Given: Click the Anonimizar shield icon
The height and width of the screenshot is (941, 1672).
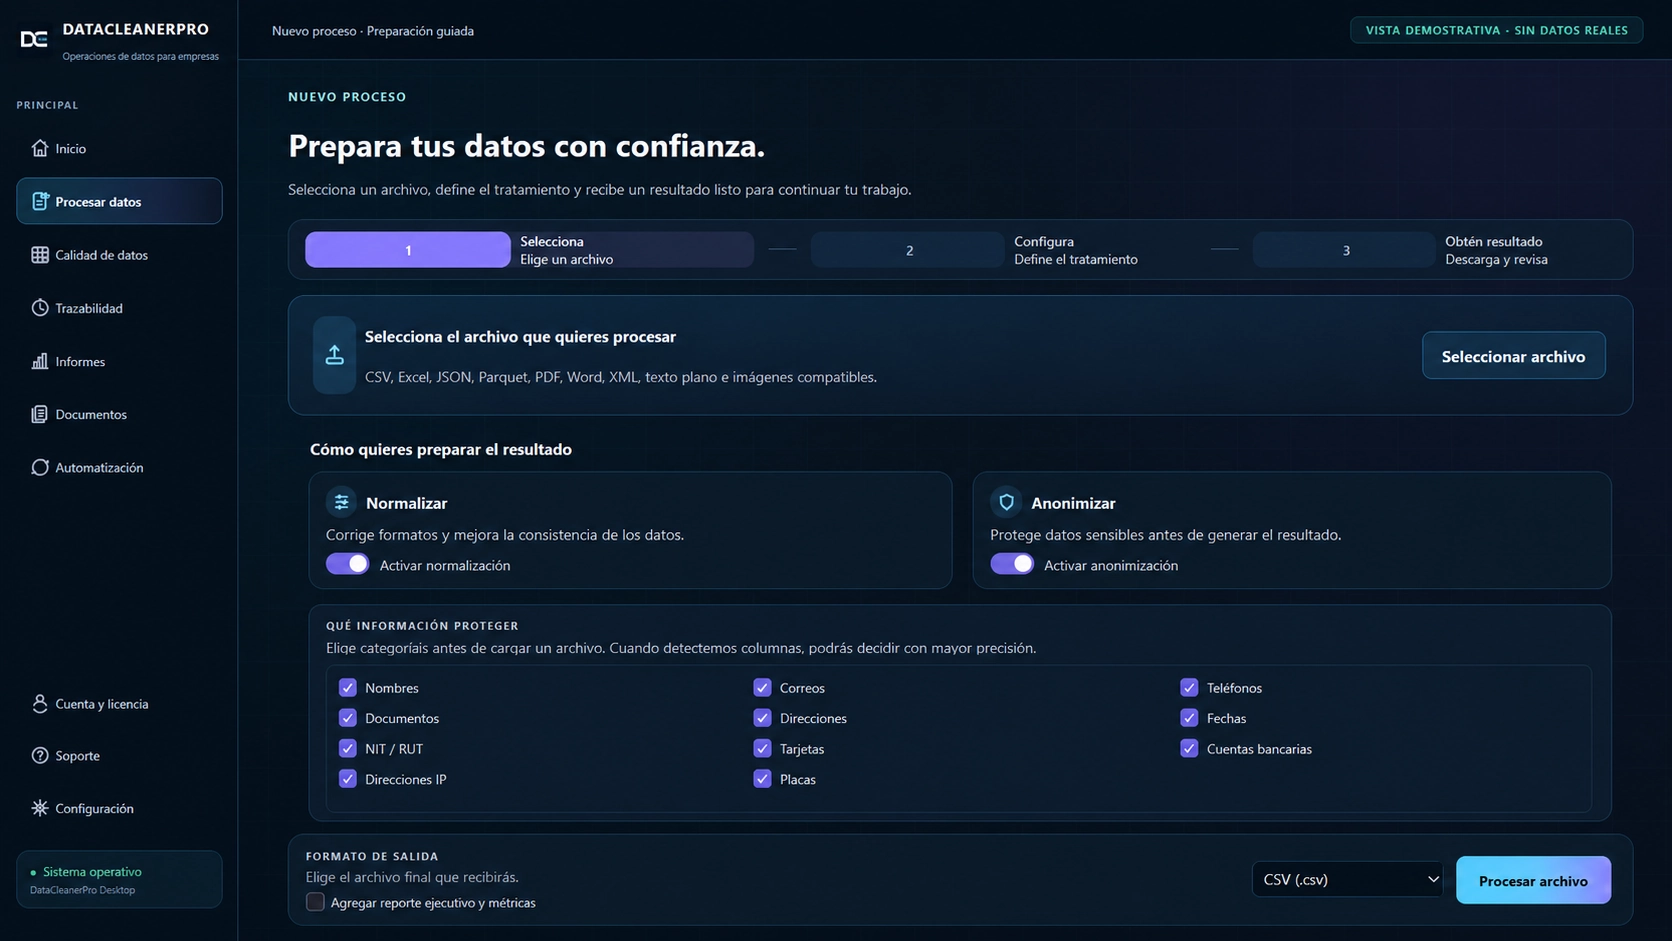Looking at the screenshot, I should tap(1006, 502).
